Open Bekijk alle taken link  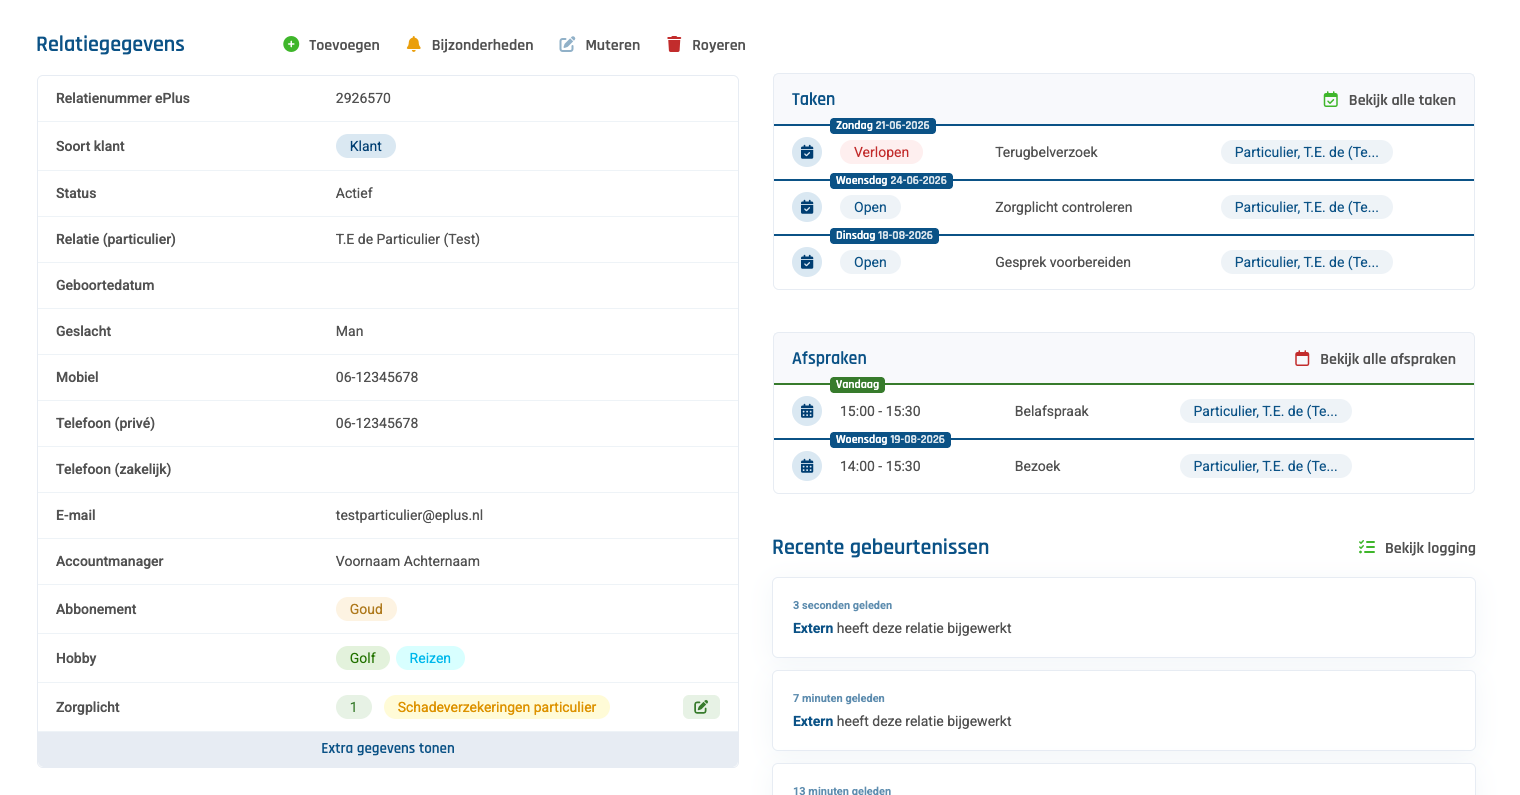point(1389,100)
